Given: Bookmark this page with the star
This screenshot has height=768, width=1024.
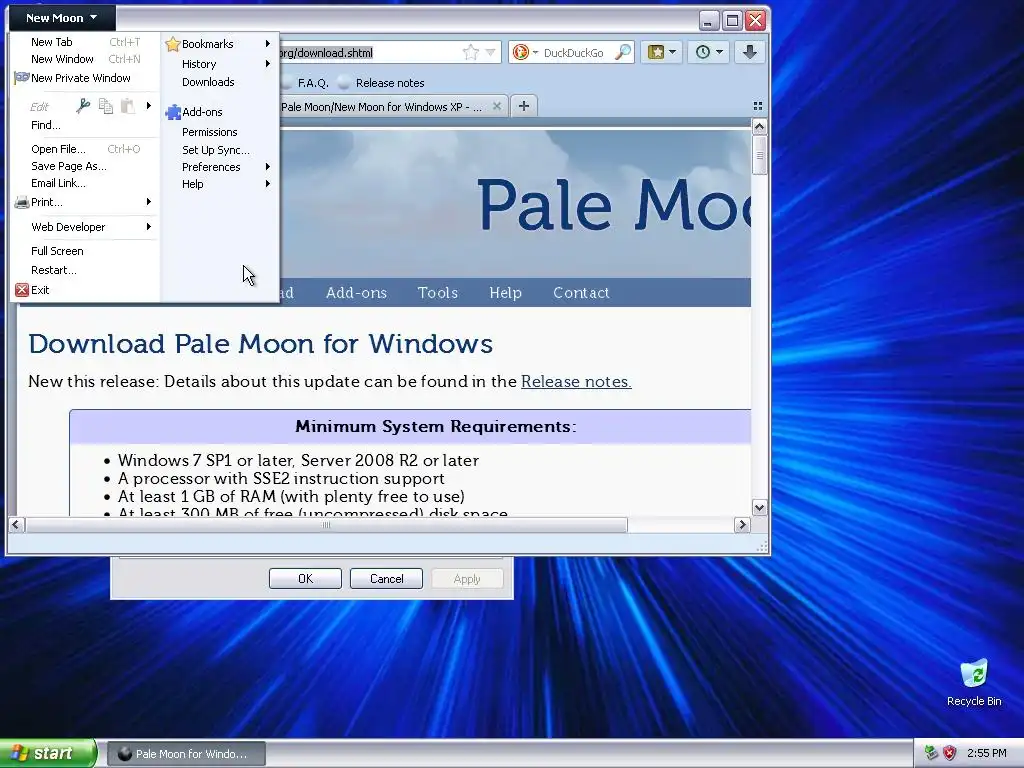Looking at the screenshot, I should coord(470,52).
